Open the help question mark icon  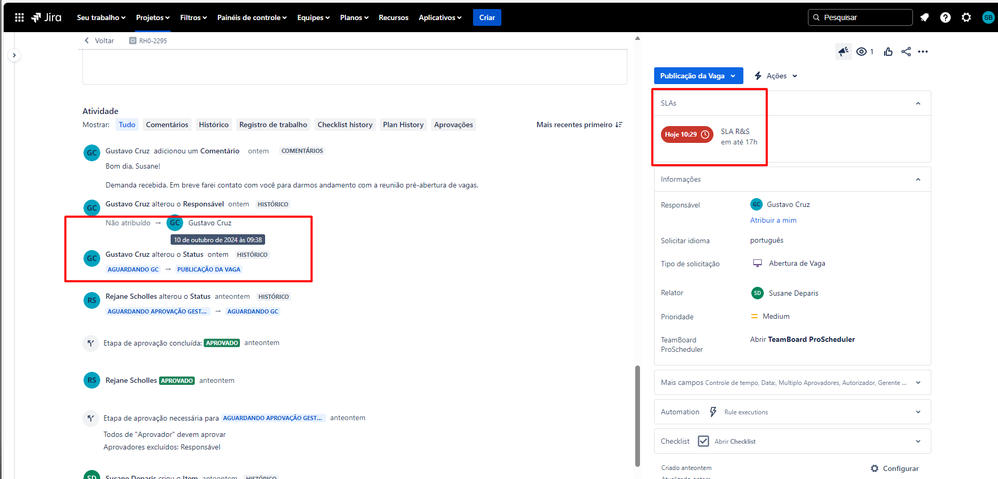click(x=945, y=18)
